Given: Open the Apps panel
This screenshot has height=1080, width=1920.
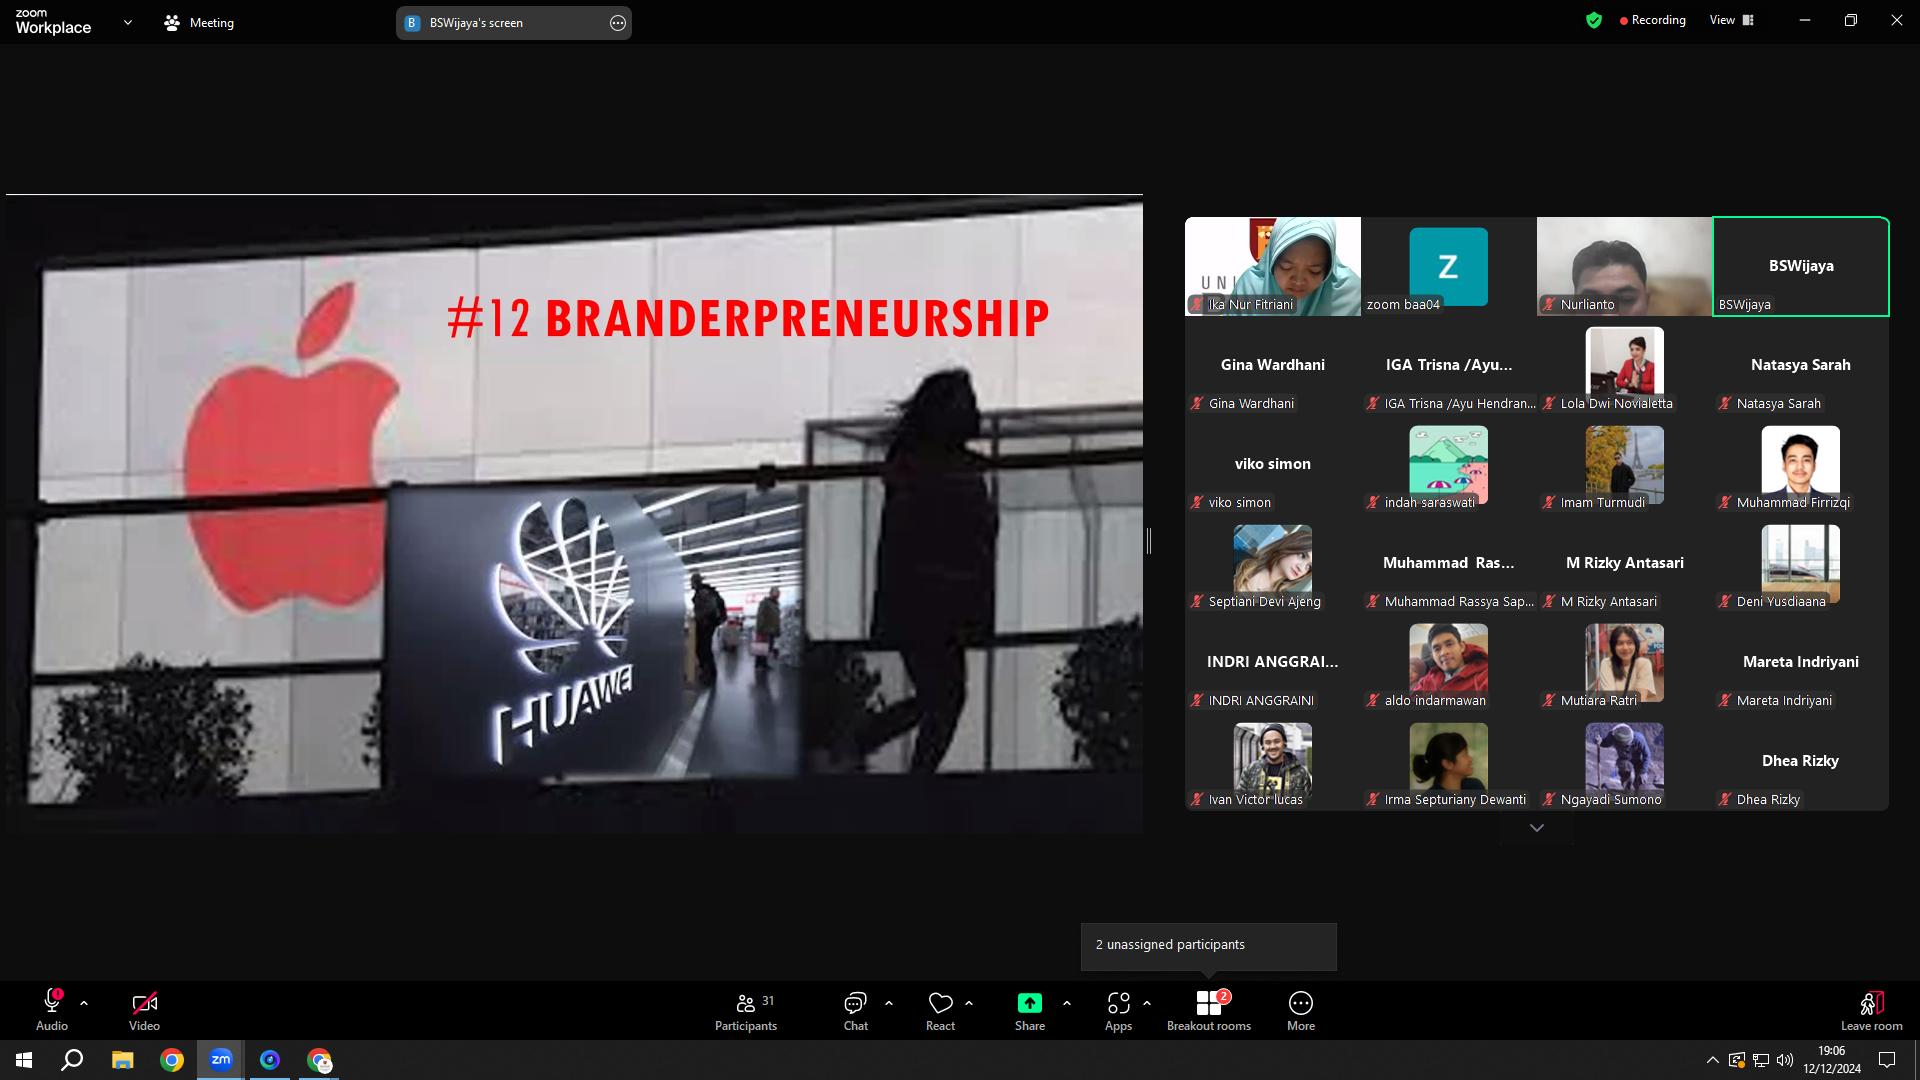Looking at the screenshot, I should [1118, 1010].
